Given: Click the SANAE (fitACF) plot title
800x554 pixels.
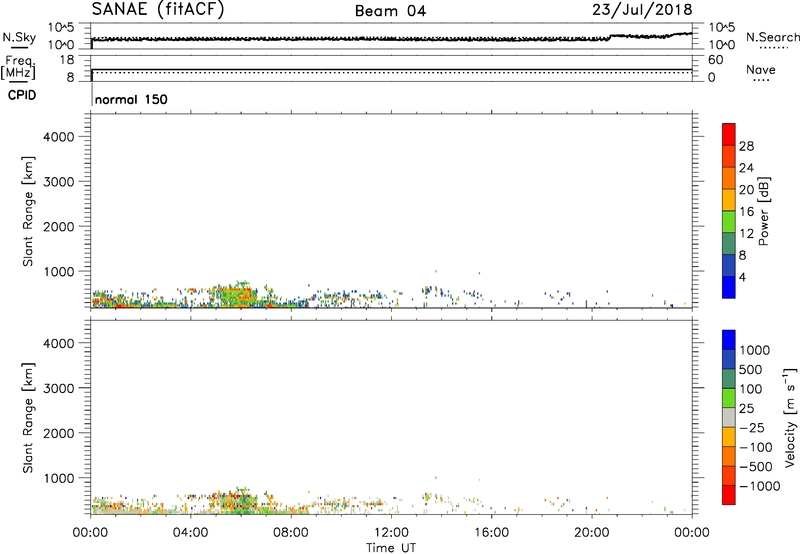Looking at the screenshot, I should pyautogui.click(x=158, y=9).
